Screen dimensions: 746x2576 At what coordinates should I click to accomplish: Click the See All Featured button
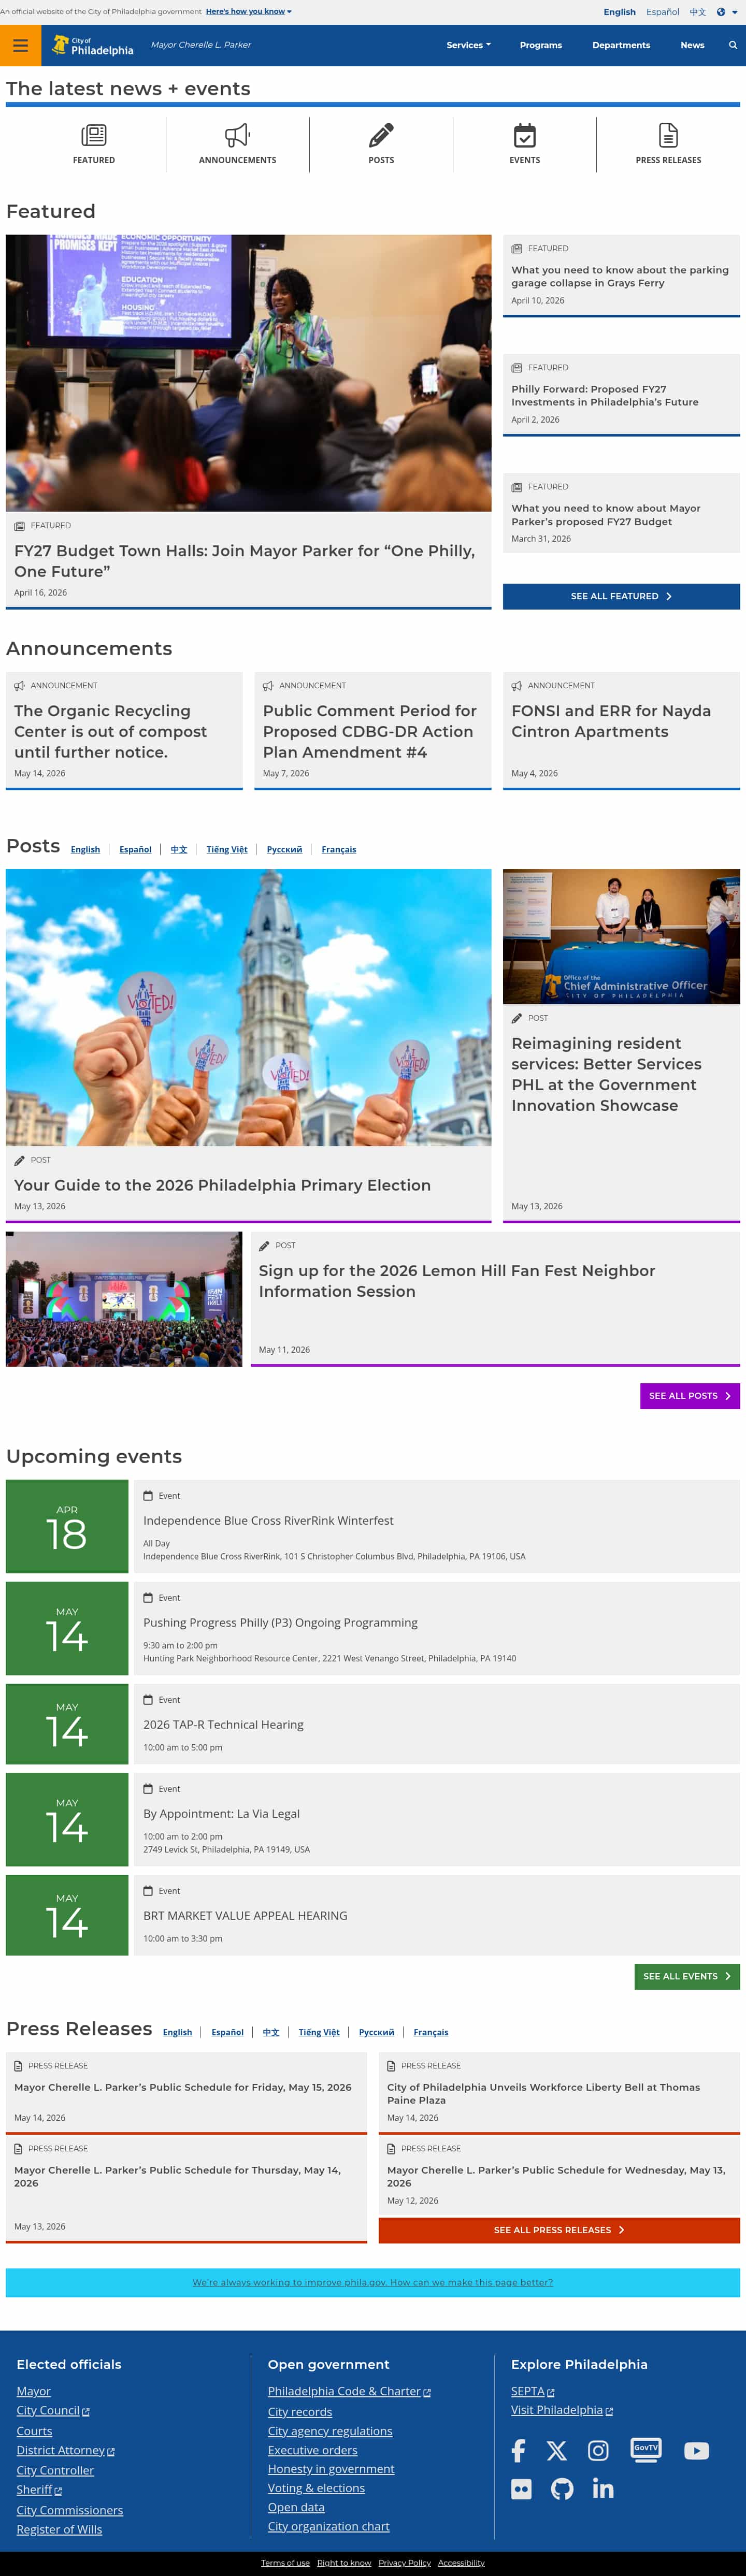pyautogui.click(x=621, y=596)
